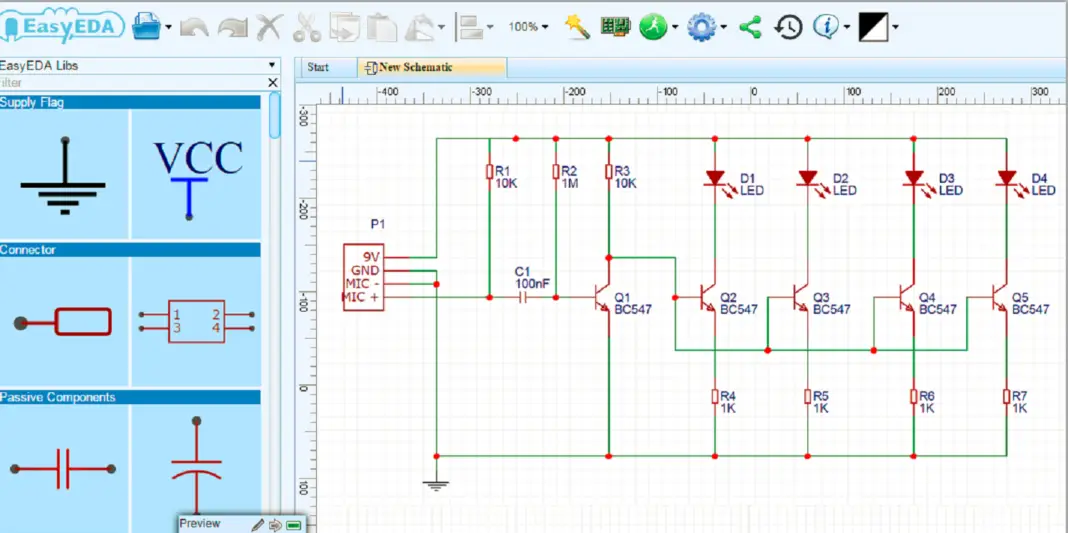
Task: Click the Convert to PCB icon
Action: tap(614, 27)
